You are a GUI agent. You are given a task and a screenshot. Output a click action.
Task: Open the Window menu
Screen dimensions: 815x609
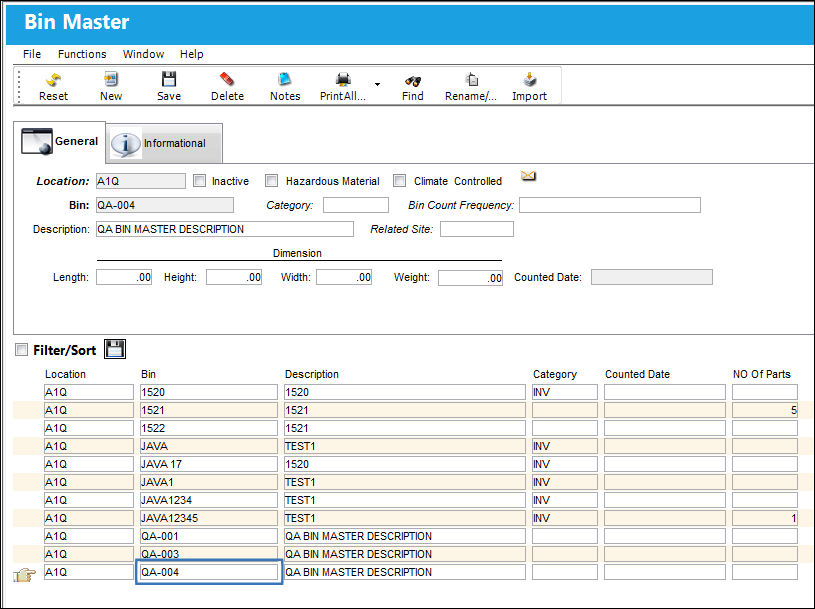pos(143,54)
